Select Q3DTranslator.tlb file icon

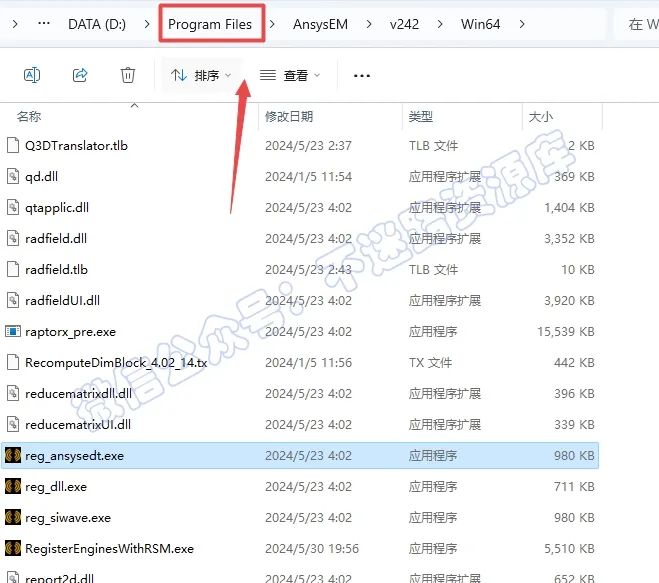[x=13, y=145]
